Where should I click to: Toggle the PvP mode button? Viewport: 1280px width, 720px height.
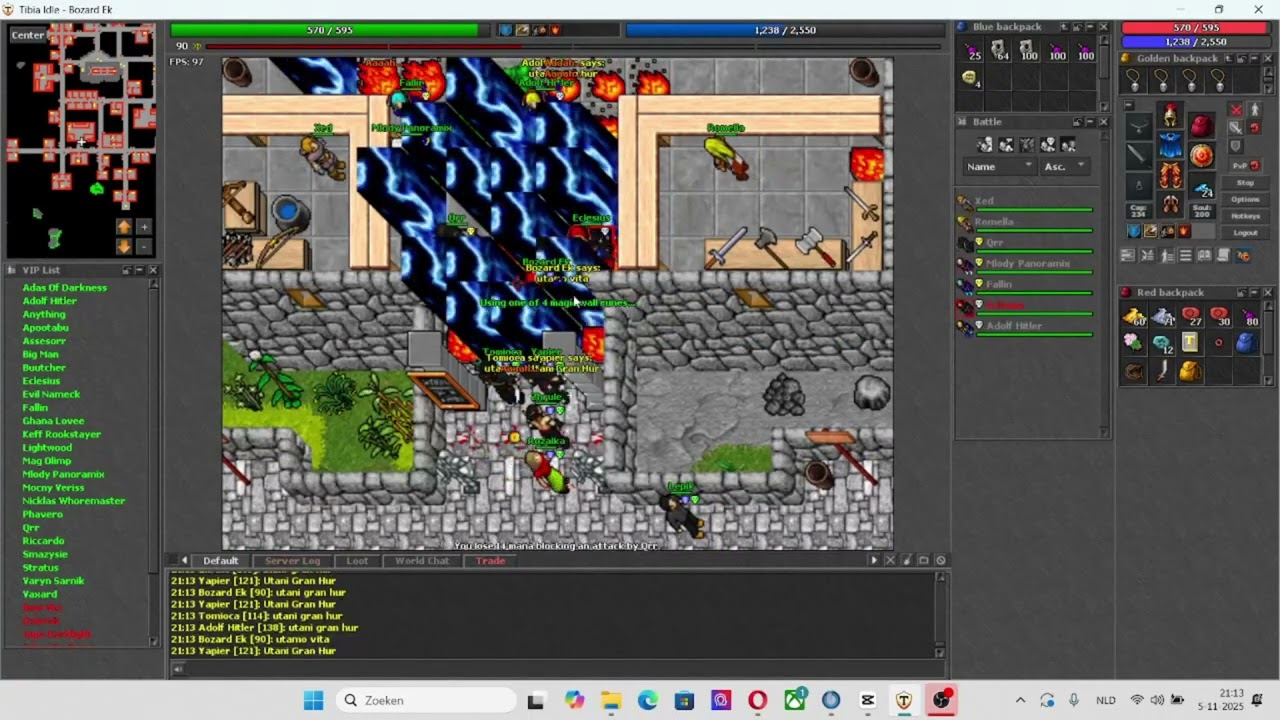click(1246, 165)
